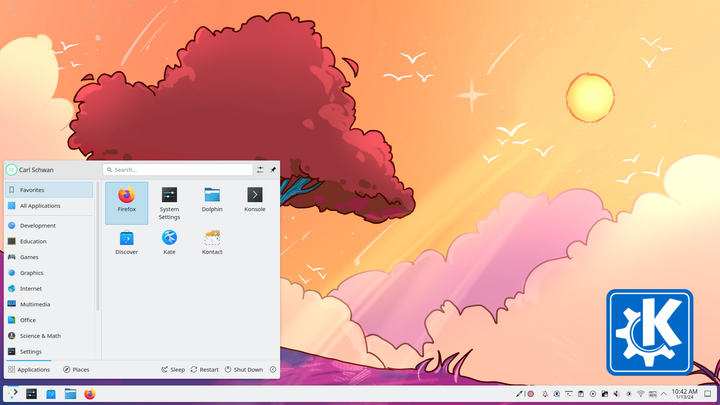This screenshot has width=720, height=405.
Task: Click the Restart button
Action: tap(205, 370)
